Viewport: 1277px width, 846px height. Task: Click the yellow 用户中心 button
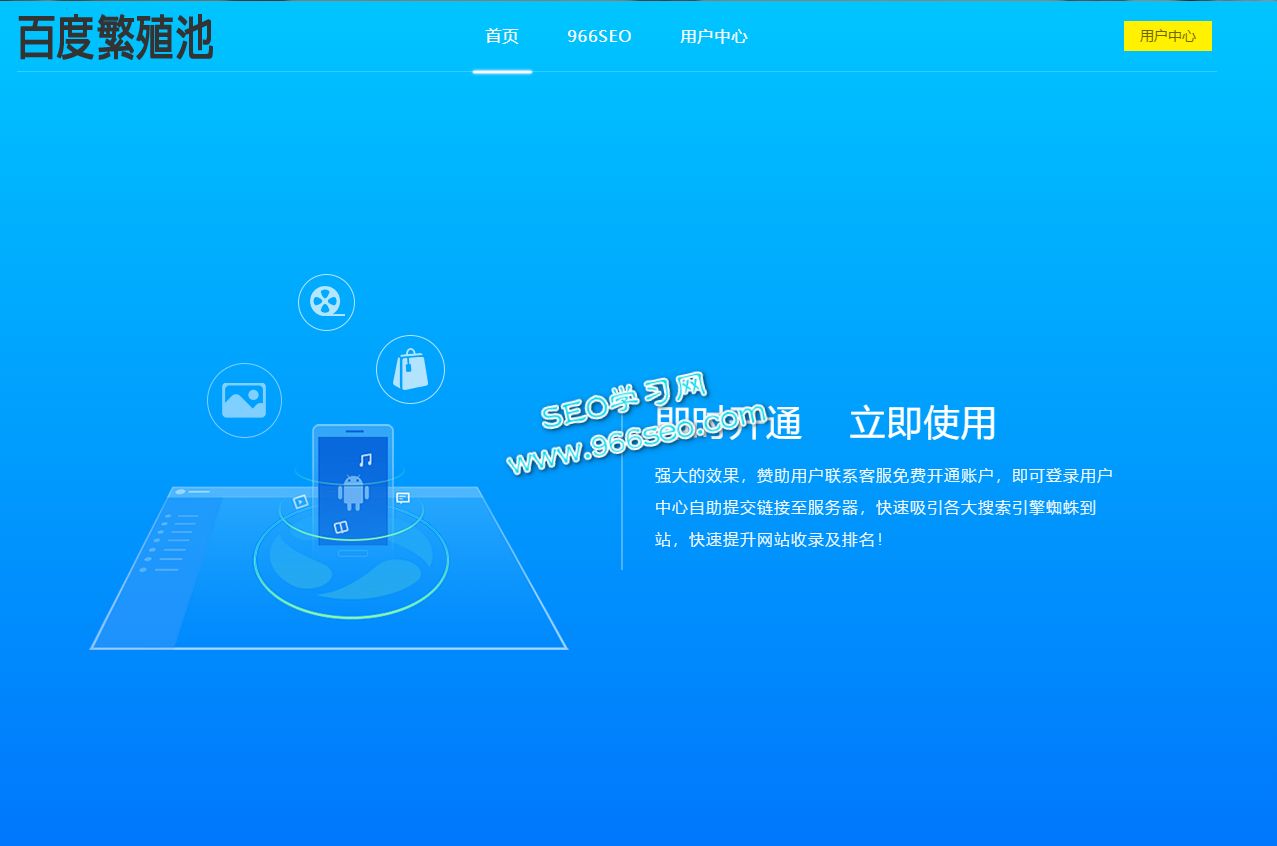click(x=1168, y=36)
